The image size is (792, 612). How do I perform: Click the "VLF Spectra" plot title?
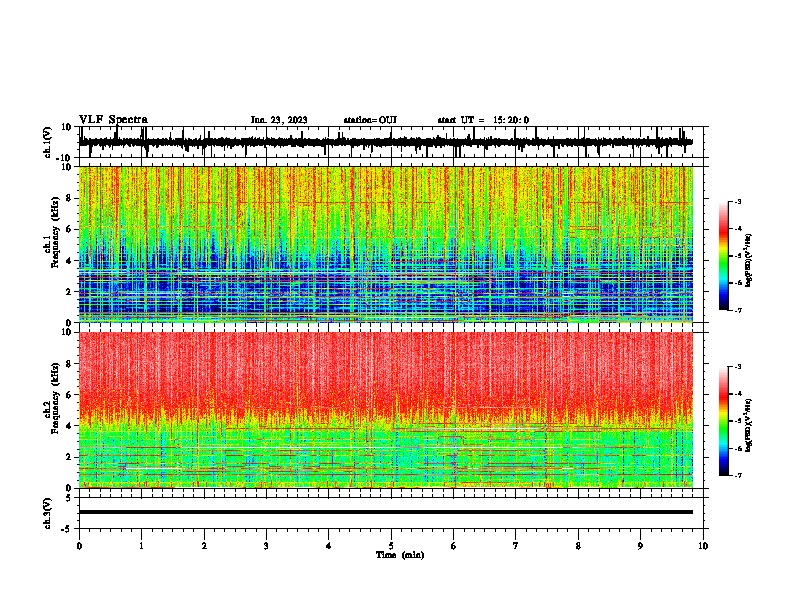(113, 120)
